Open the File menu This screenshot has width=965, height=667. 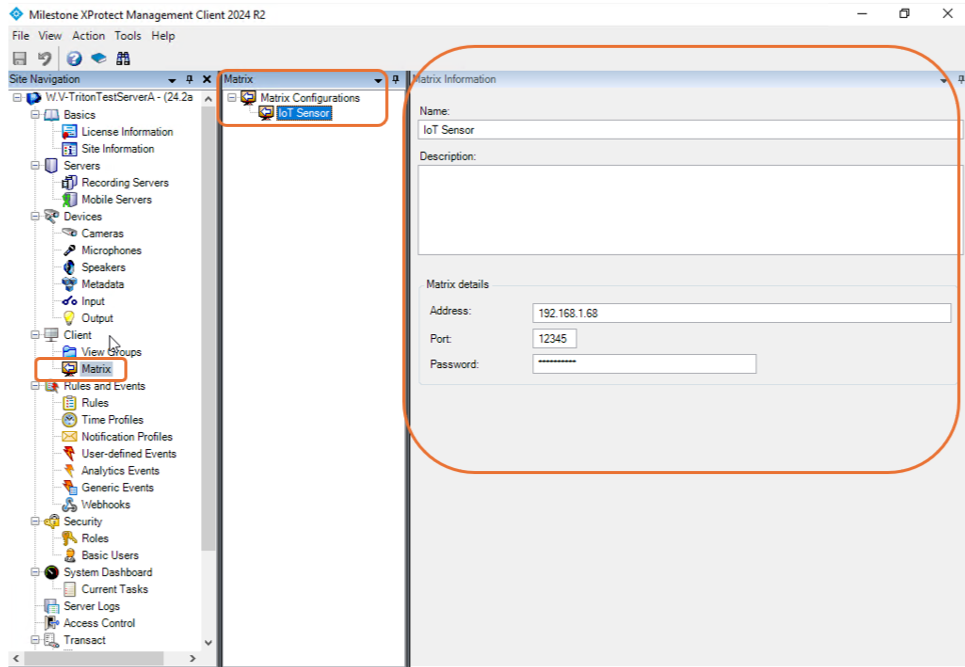click(20, 36)
